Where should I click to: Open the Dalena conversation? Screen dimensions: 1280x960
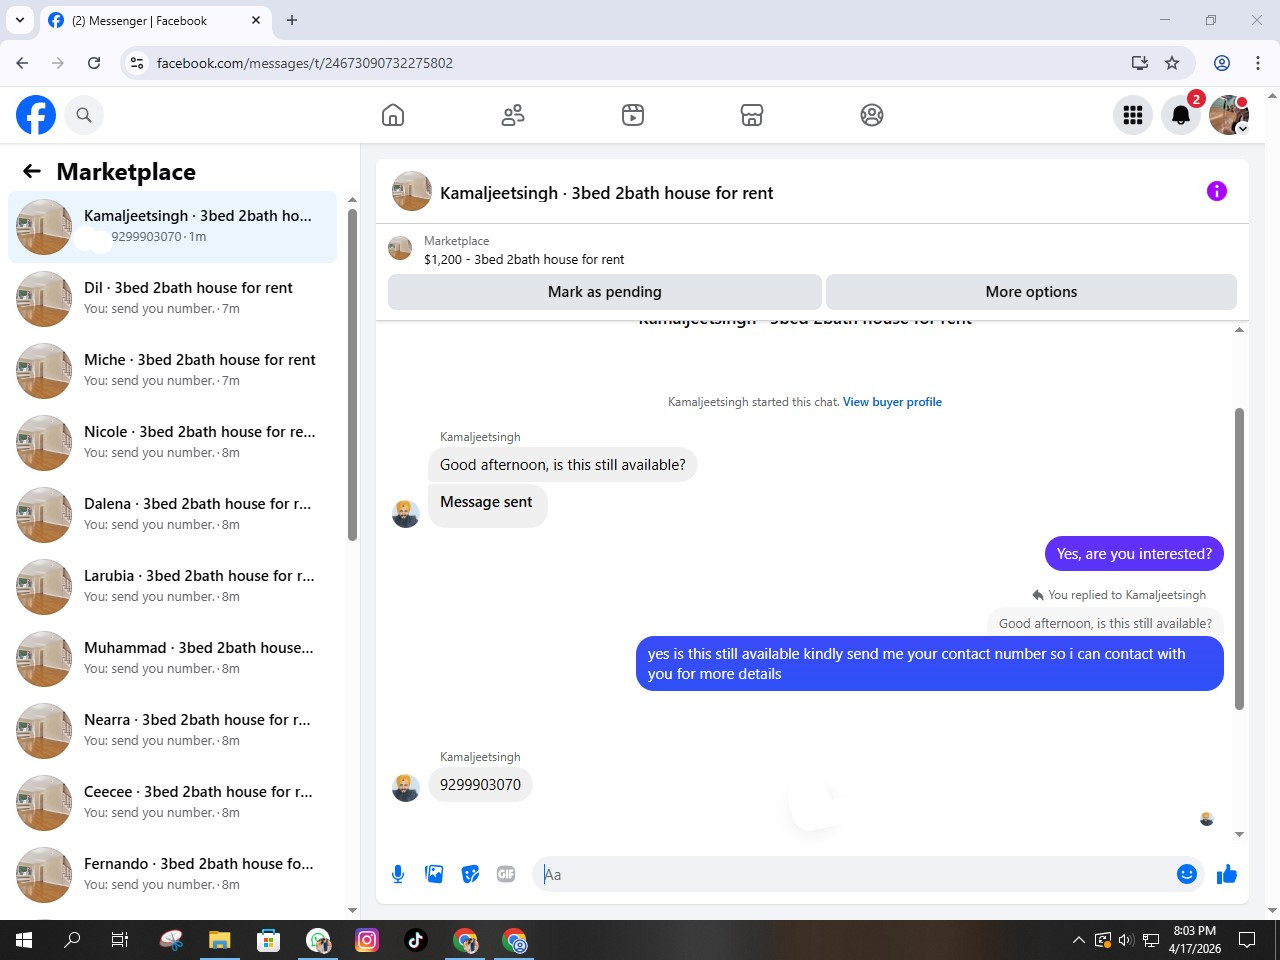[x=172, y=515]
